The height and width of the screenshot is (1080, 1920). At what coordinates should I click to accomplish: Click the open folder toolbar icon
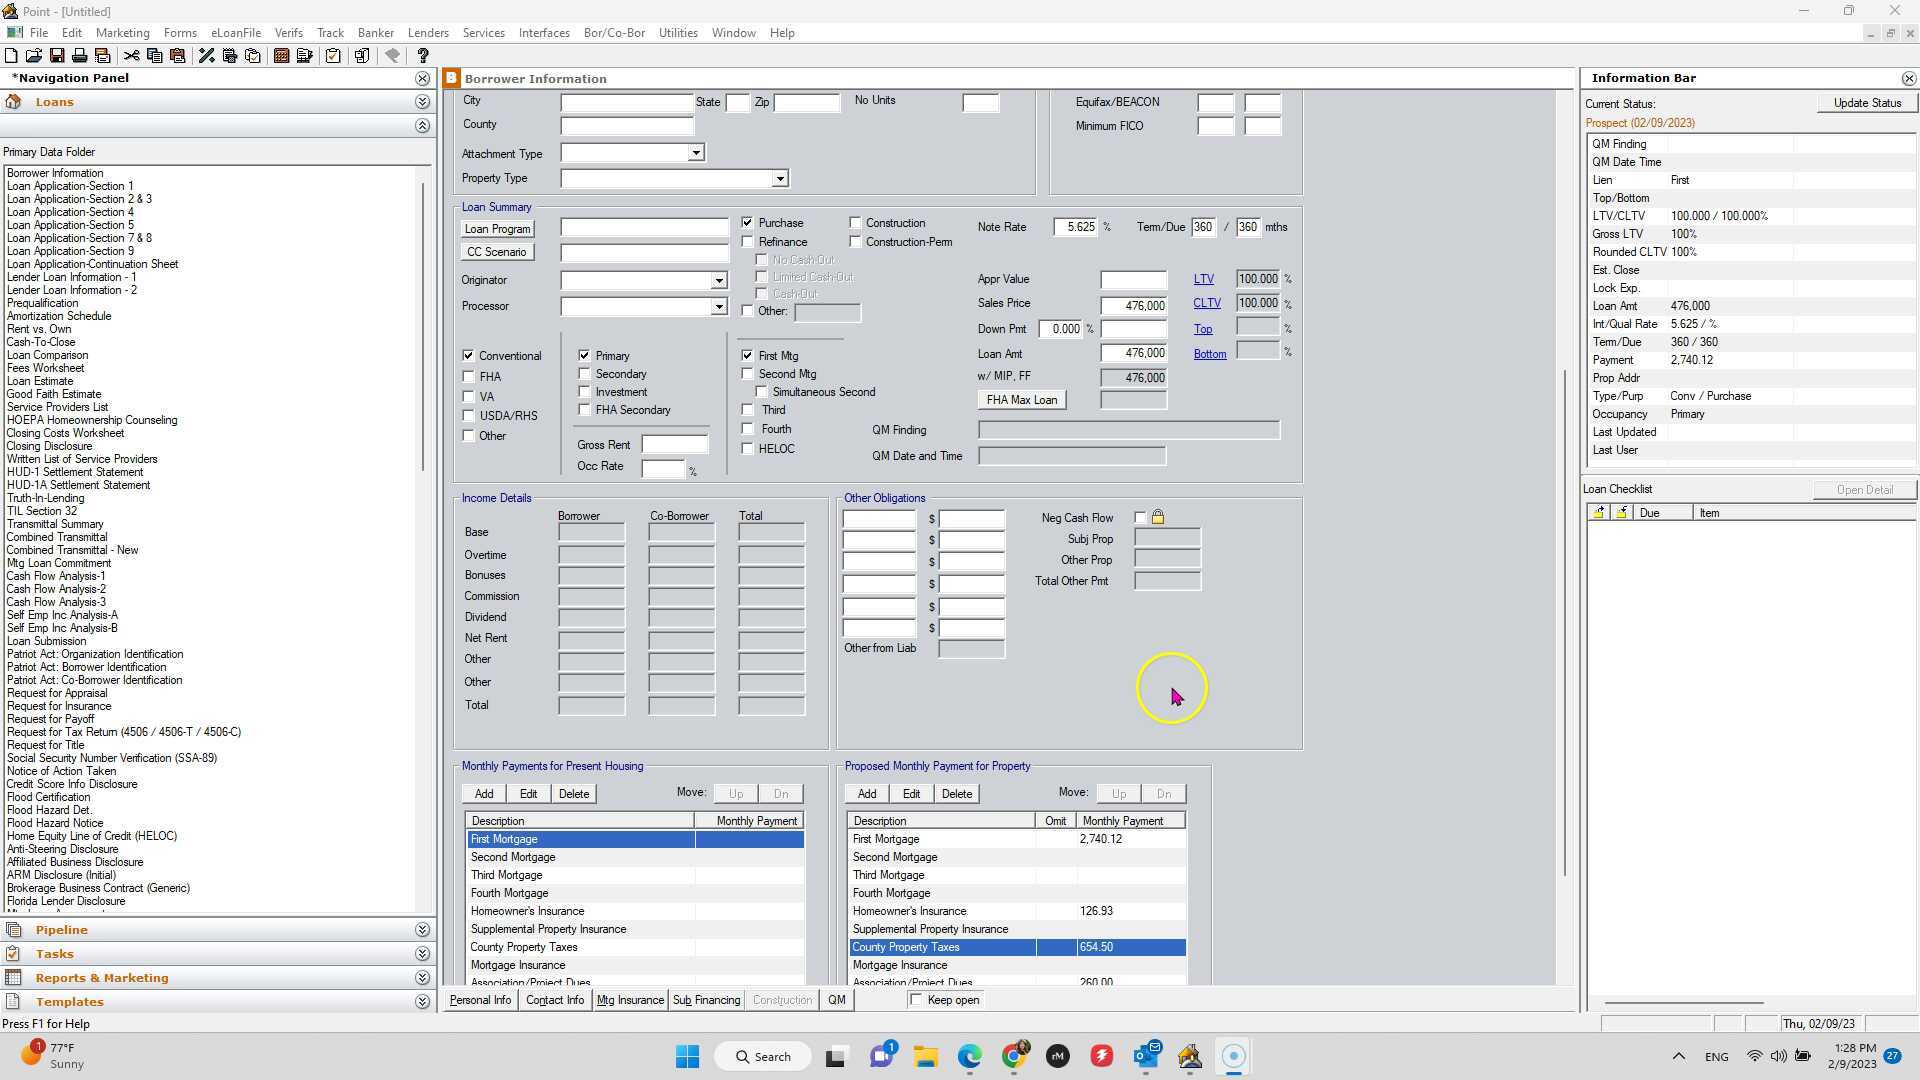tap(33, 56)
